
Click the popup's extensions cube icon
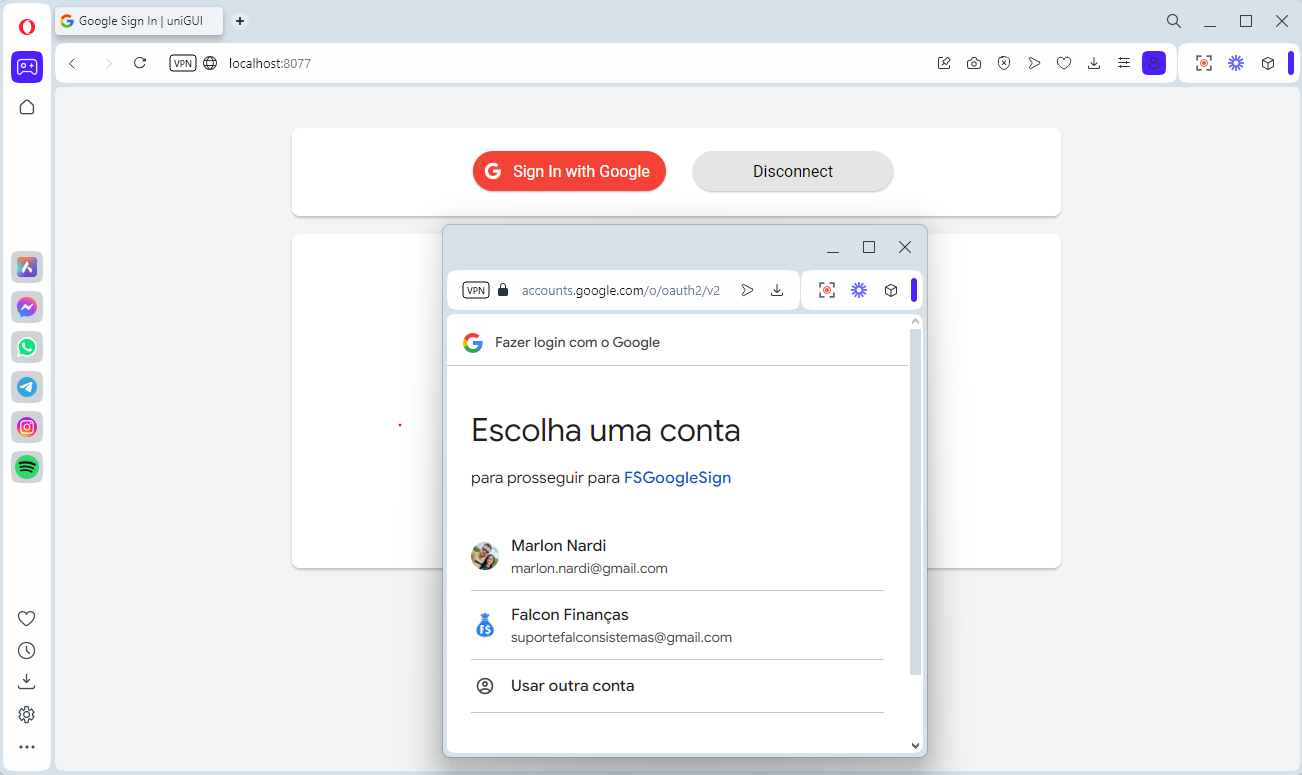click(x=891, y=290)
